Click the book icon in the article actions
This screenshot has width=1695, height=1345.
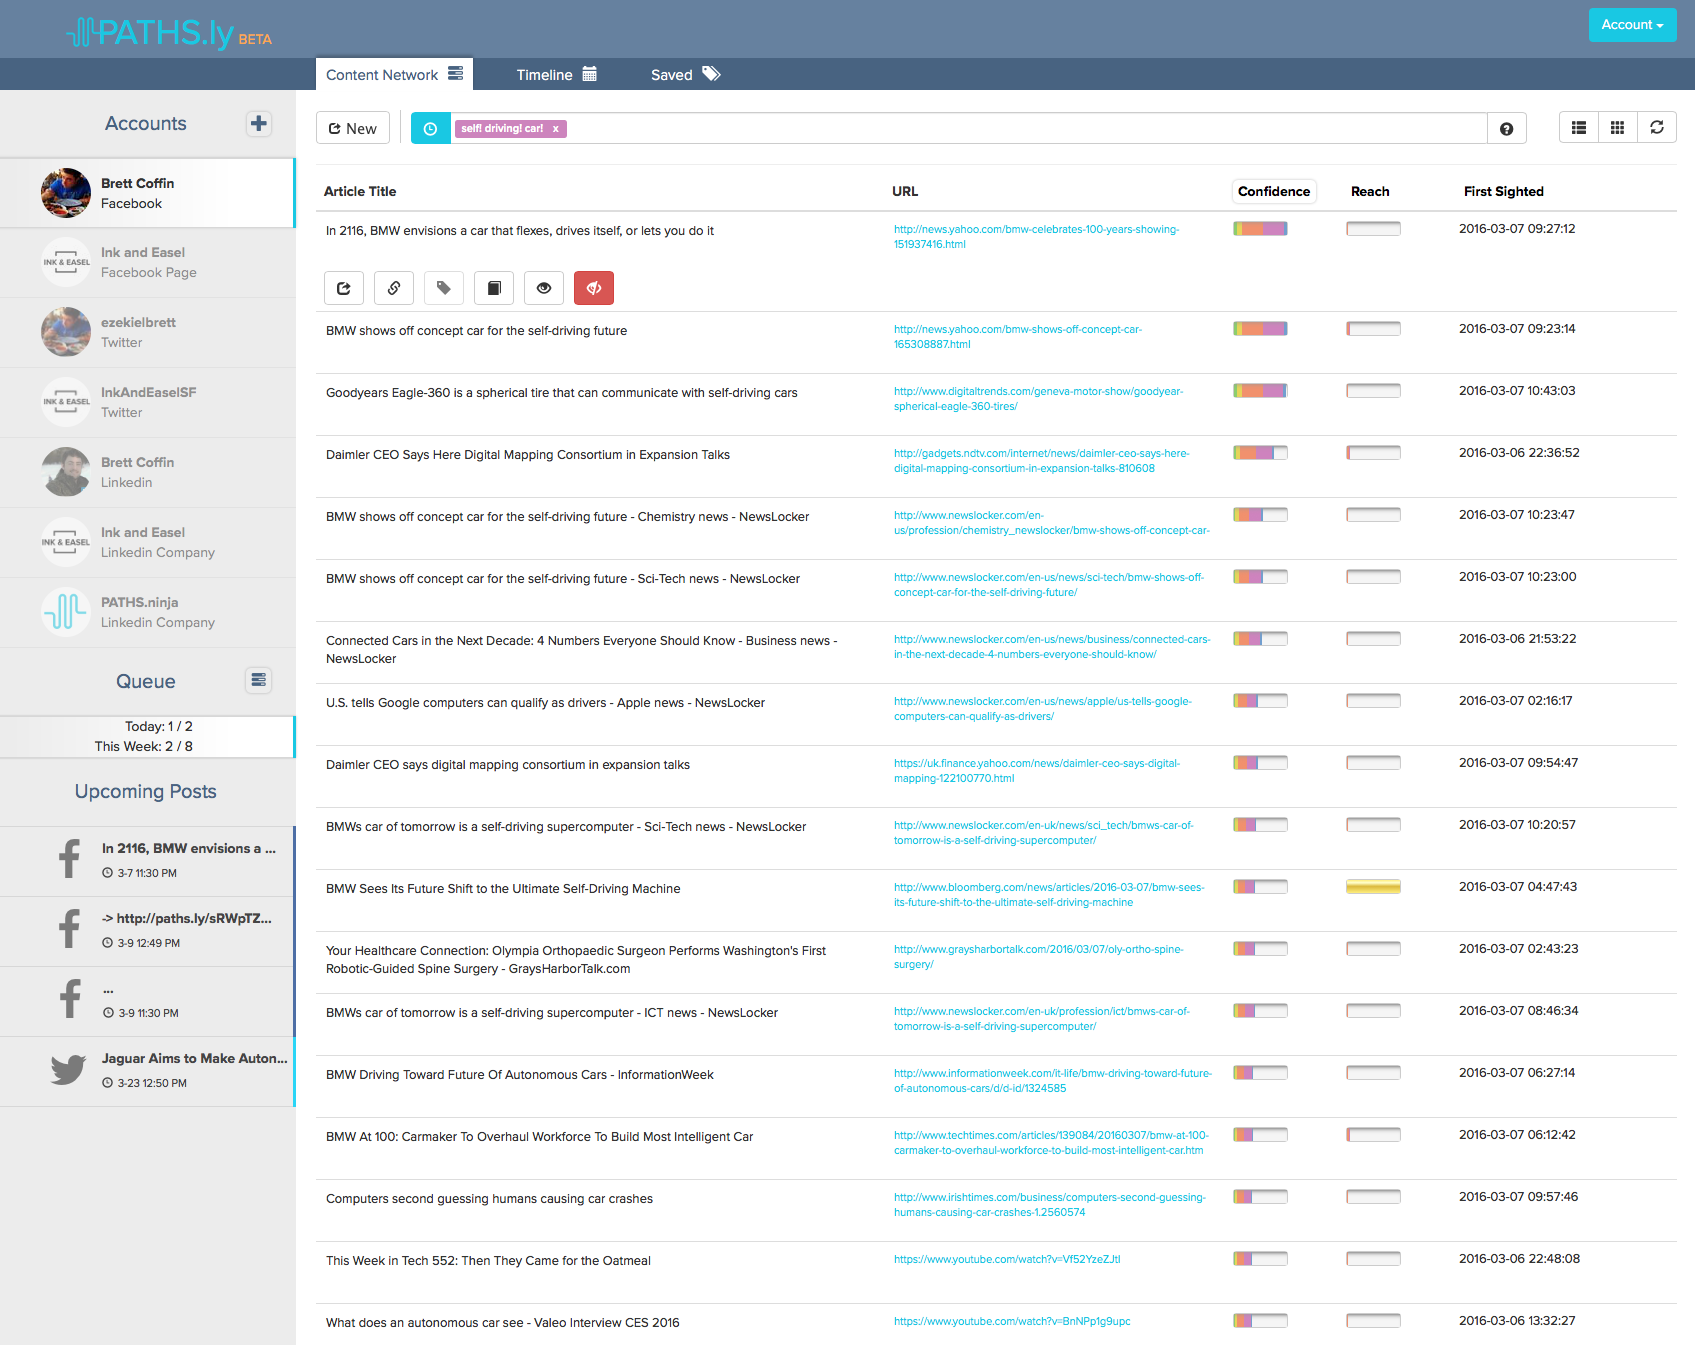494,288
